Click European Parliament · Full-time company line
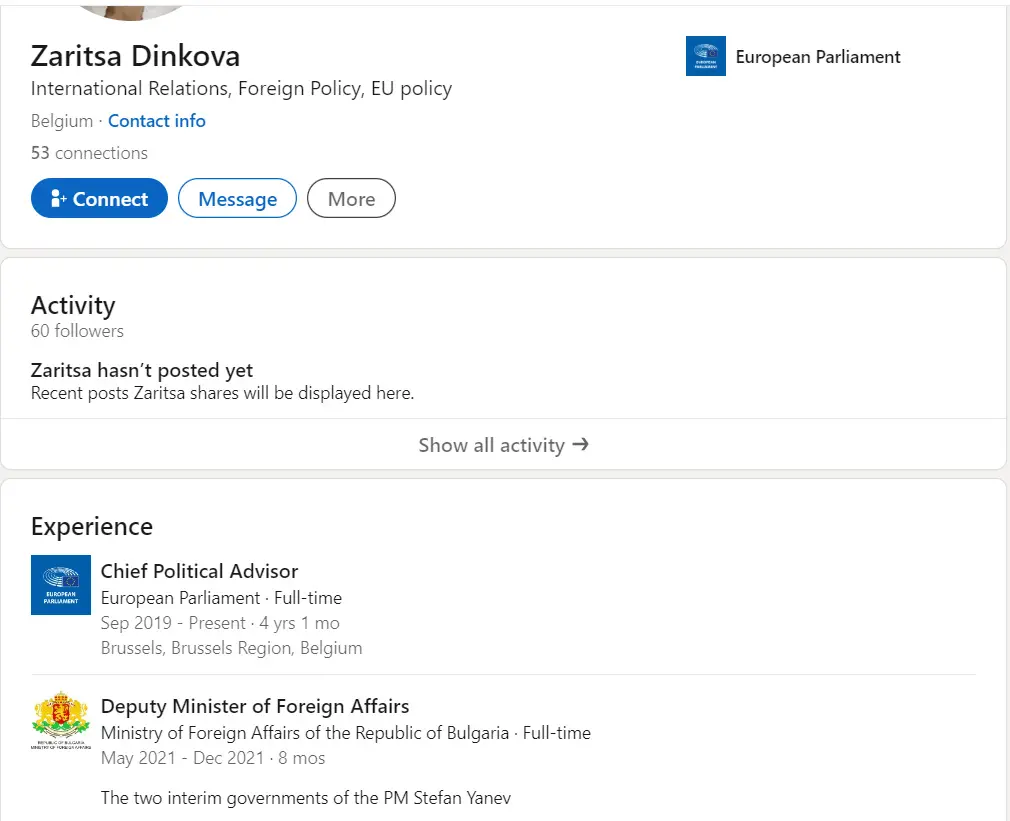1010x821 pixels. point(221,598)
